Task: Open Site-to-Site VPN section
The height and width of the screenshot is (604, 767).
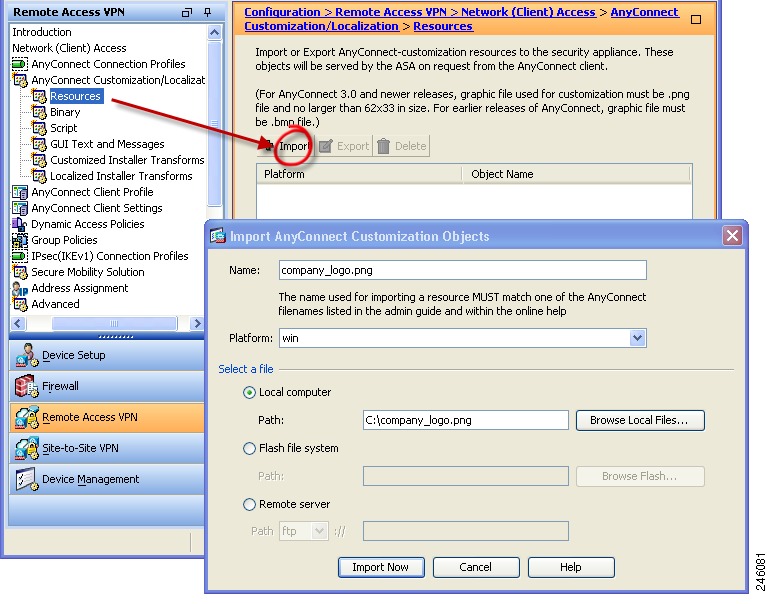Action: 107,448
